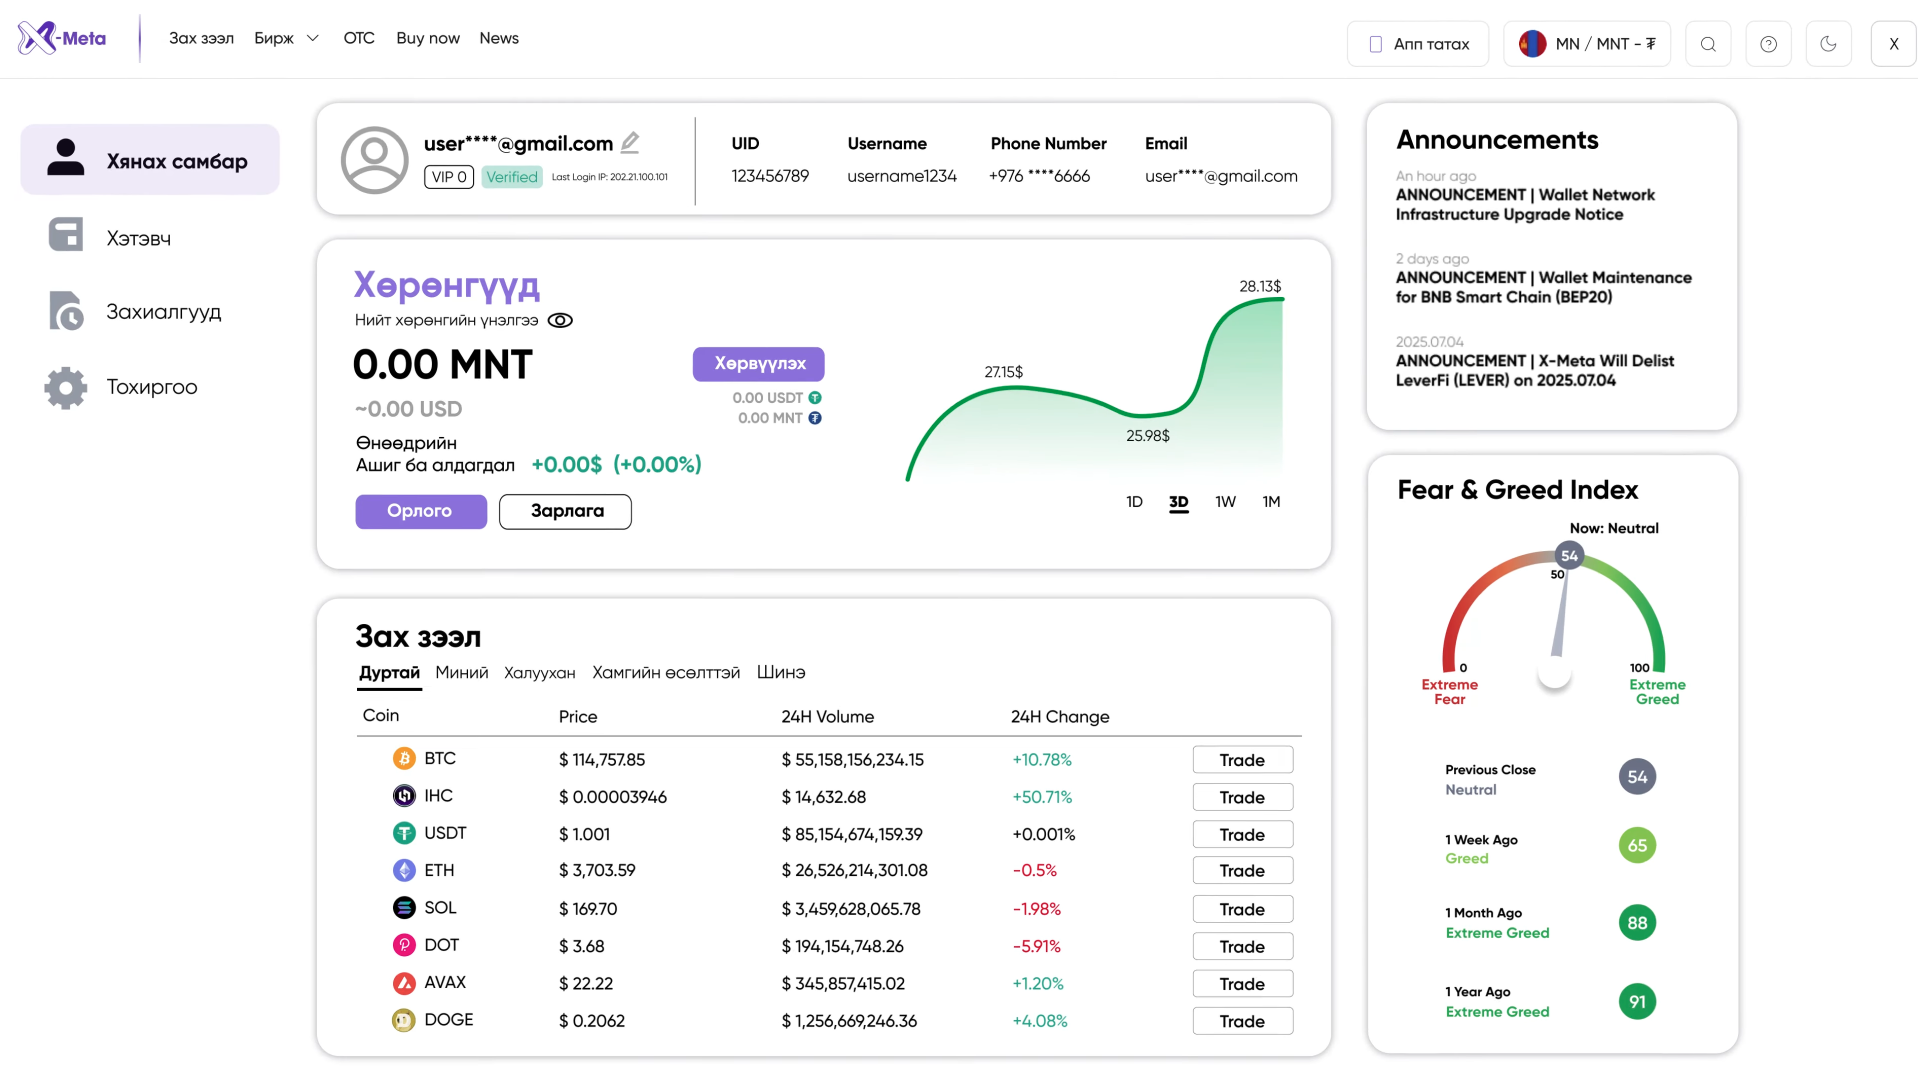Screen dimensions: 1918x1073
Task: Switch to the Дуртай market tab
Action: pos(389,673)
